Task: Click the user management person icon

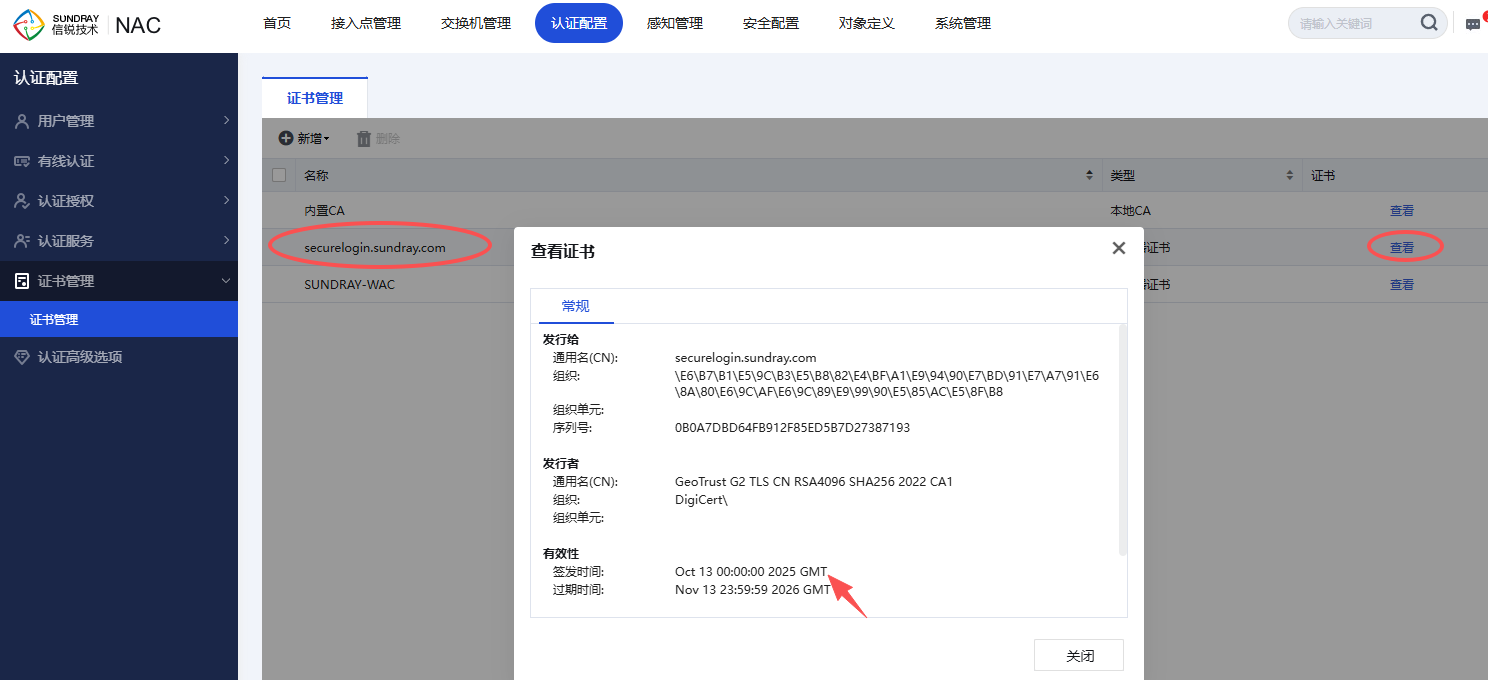Action: point(22,121)
